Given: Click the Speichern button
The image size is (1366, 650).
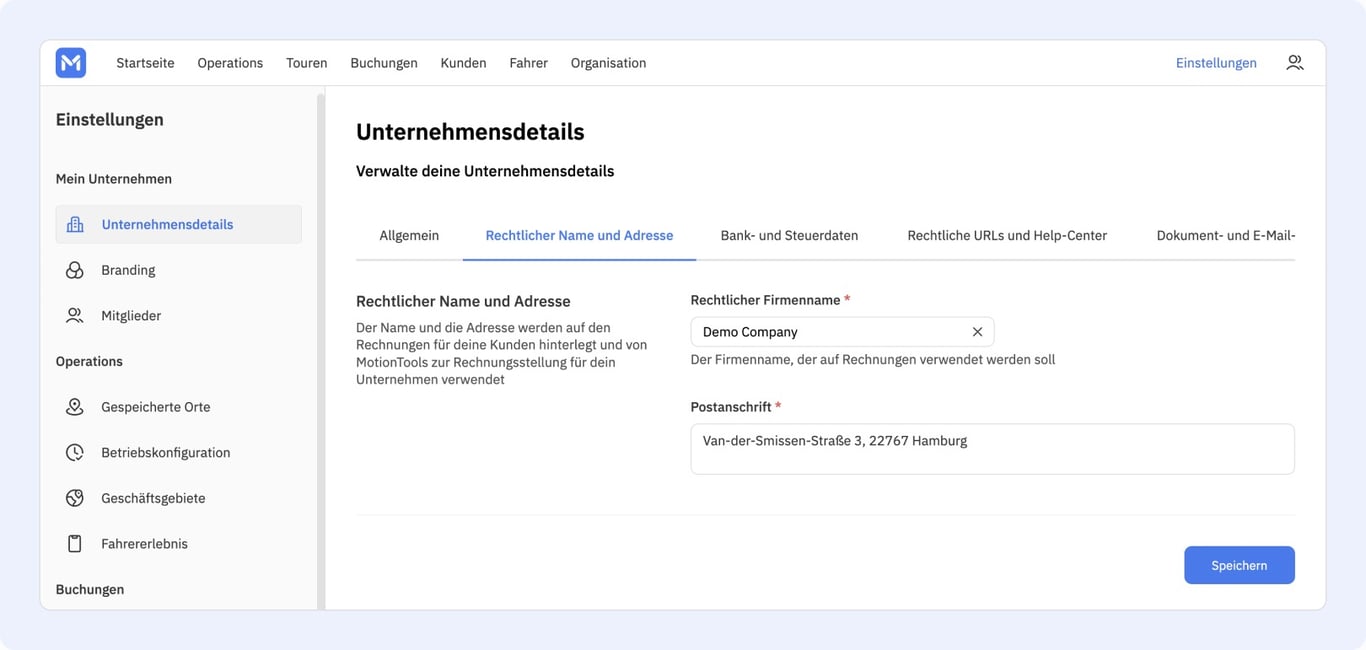Looking at the screenshot, I should (1239, 565).
